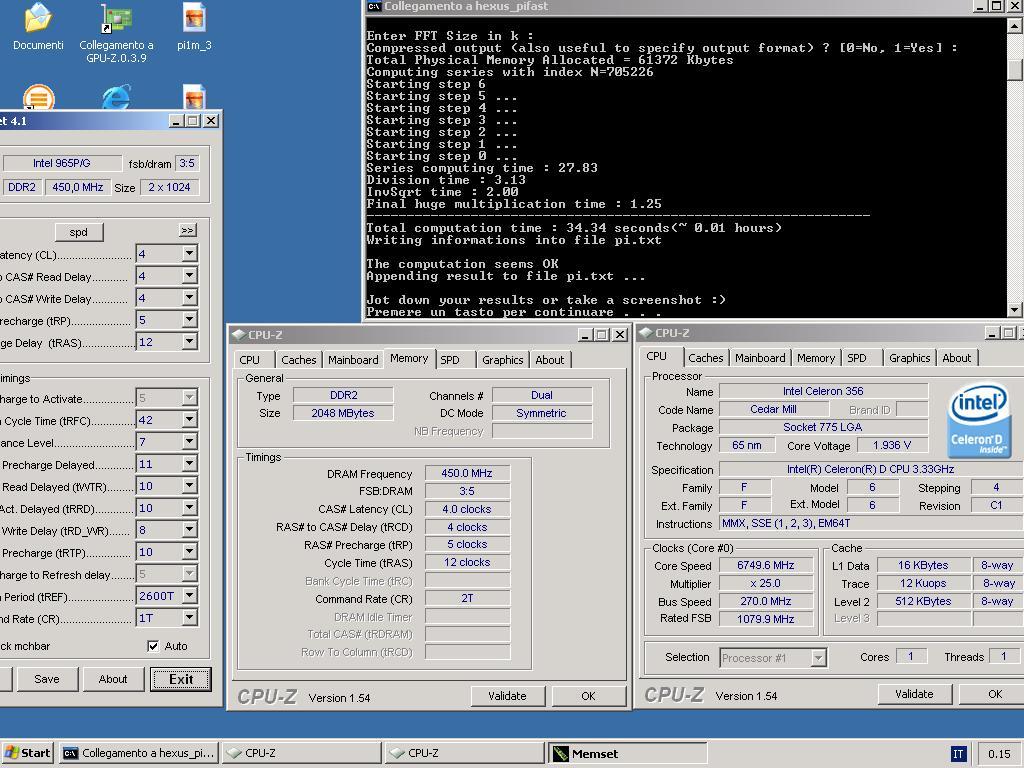
Task: Click the console scrollbar down arrow
Action: coord(1014,310)
